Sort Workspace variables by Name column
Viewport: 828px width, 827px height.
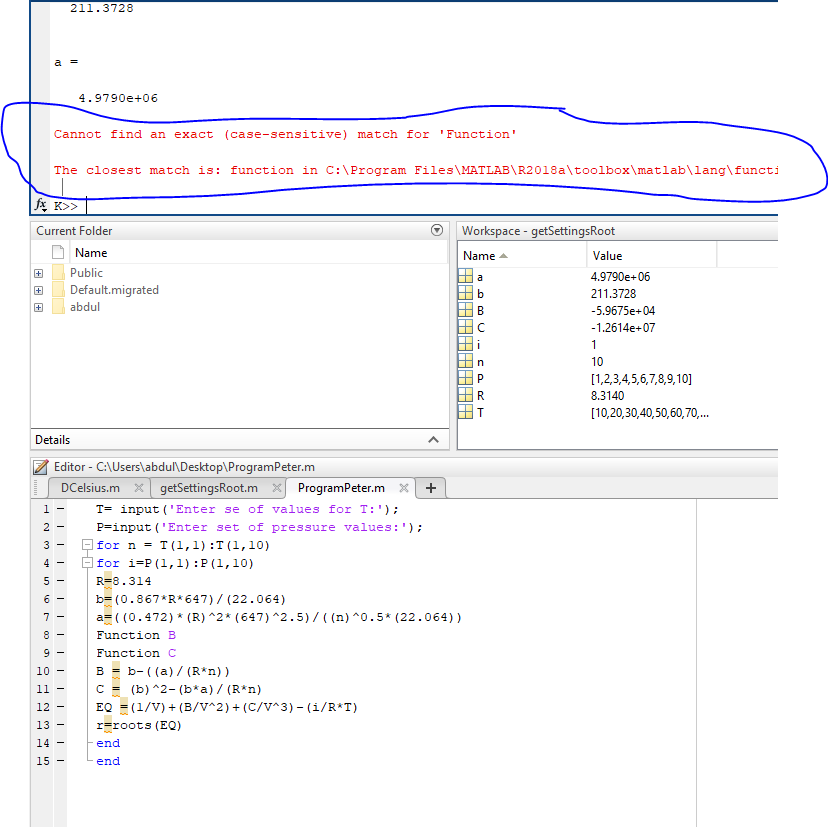(478, 254)
